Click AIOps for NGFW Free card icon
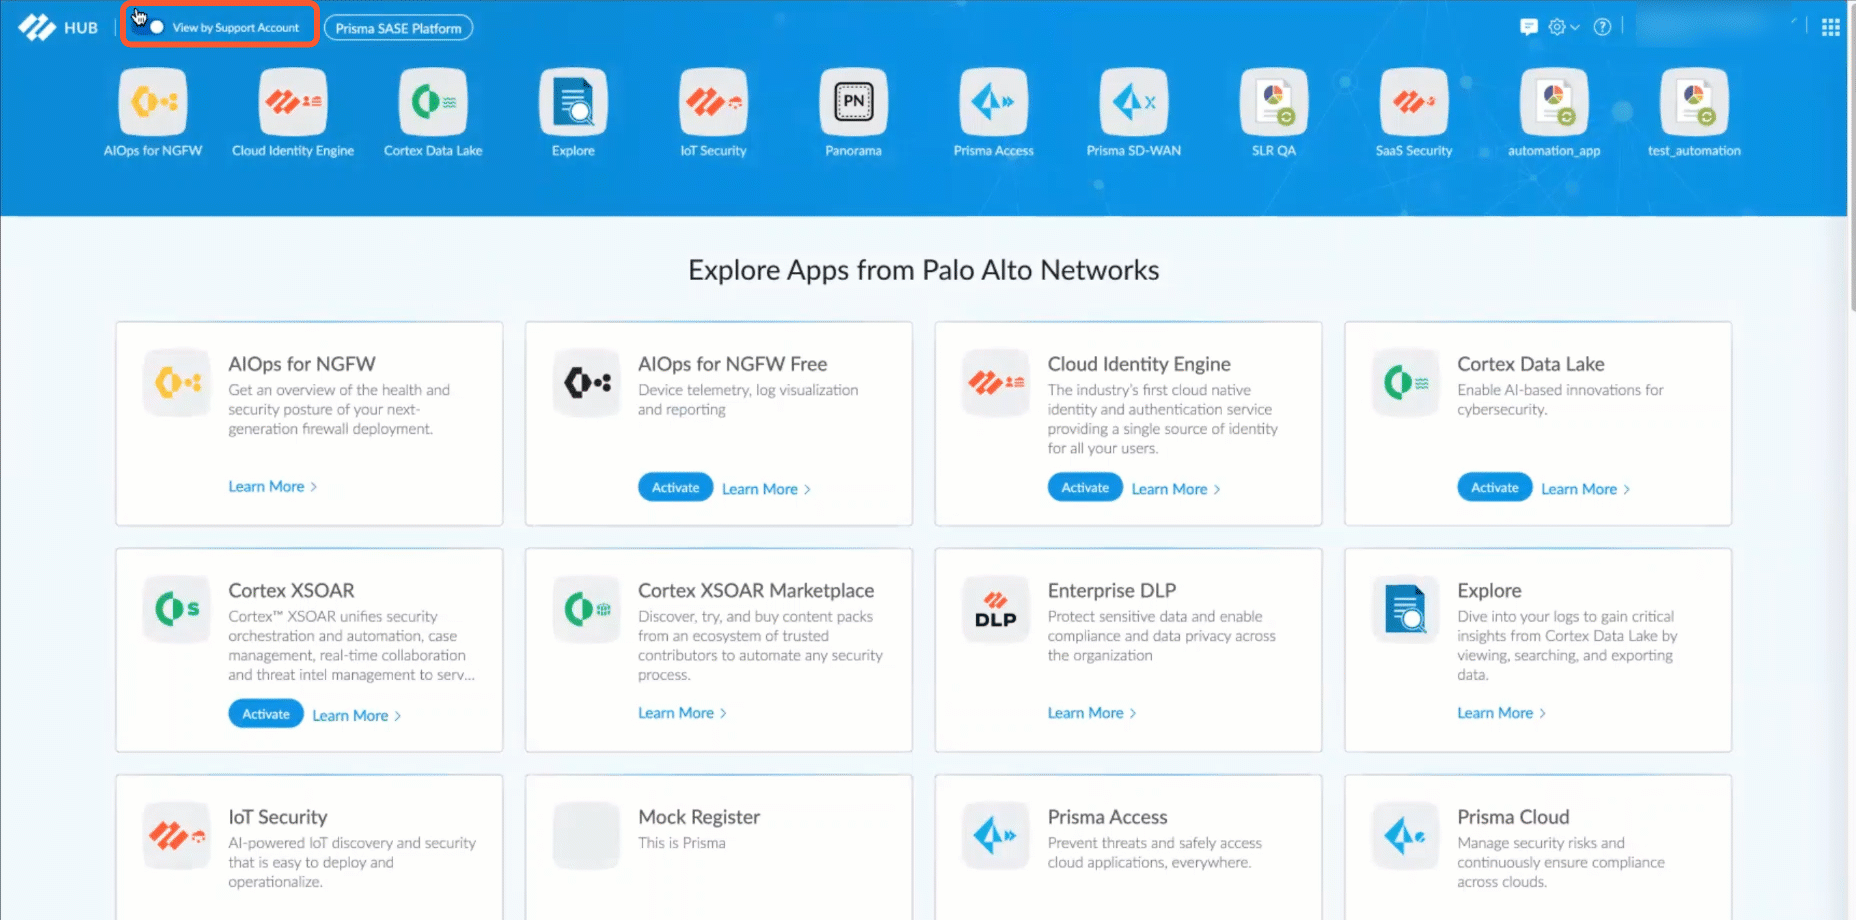Viewport: 1856px width, 920px height. [x=587, y=382]
